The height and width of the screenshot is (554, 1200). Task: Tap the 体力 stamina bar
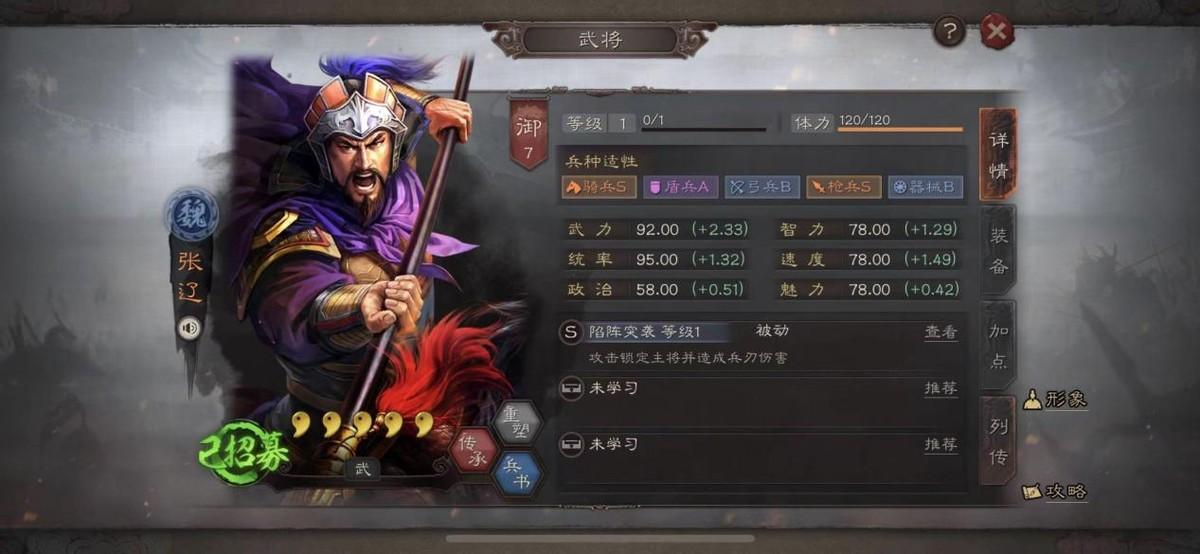pos(877,123)
